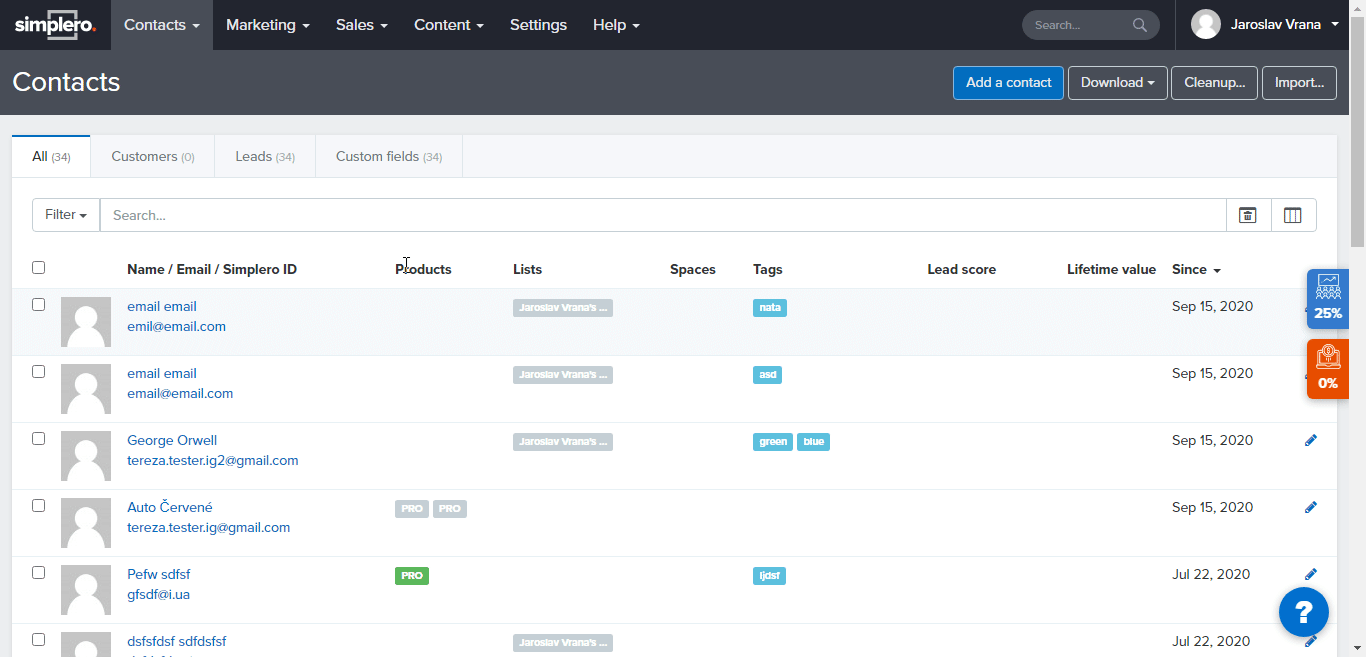This screenshot has width=1366, height=657.
Task: Edit Auto Červené with the pencil icon
Action: [x=1311, y=507]
